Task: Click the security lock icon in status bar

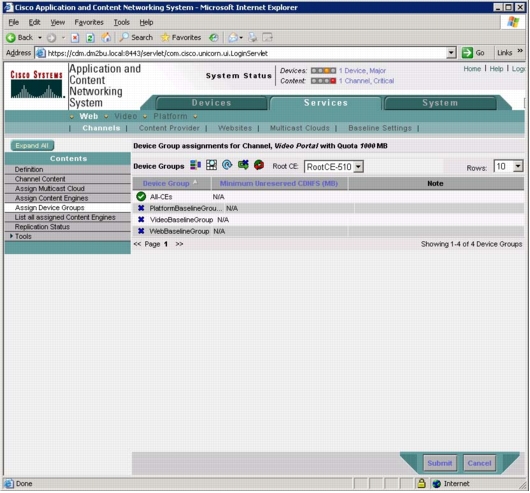Action: 421,483
